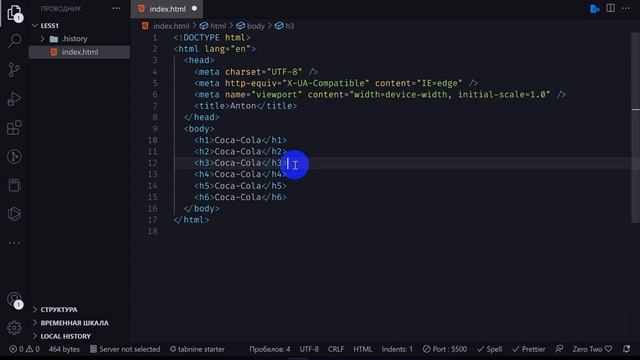640x360 pixels.
Task: Close the unsaved index.html tab dot
Action: [x=194, y=9]
